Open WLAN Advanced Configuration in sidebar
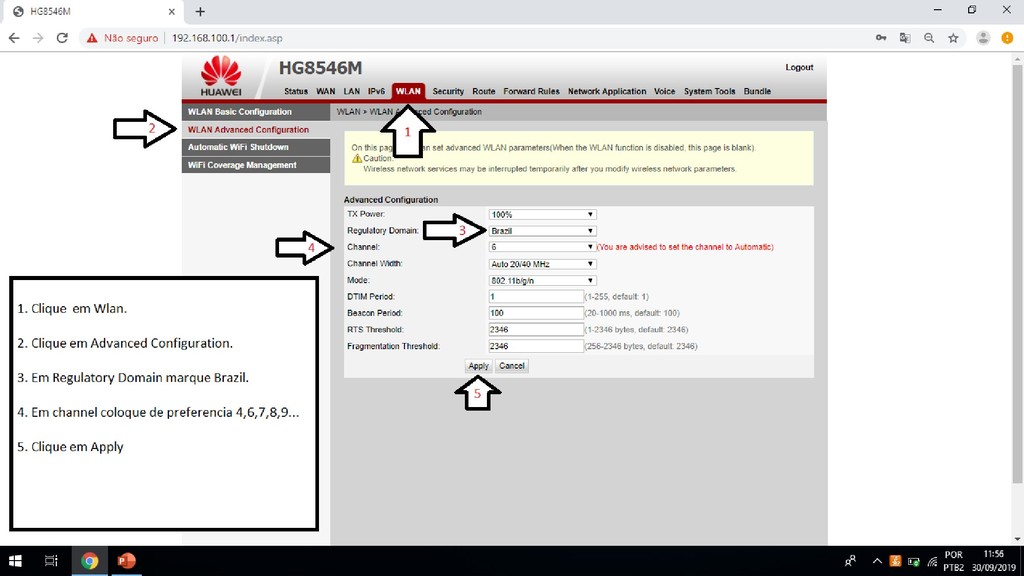The height and width of the screenshot is (576, 1024). coord(256,129)
